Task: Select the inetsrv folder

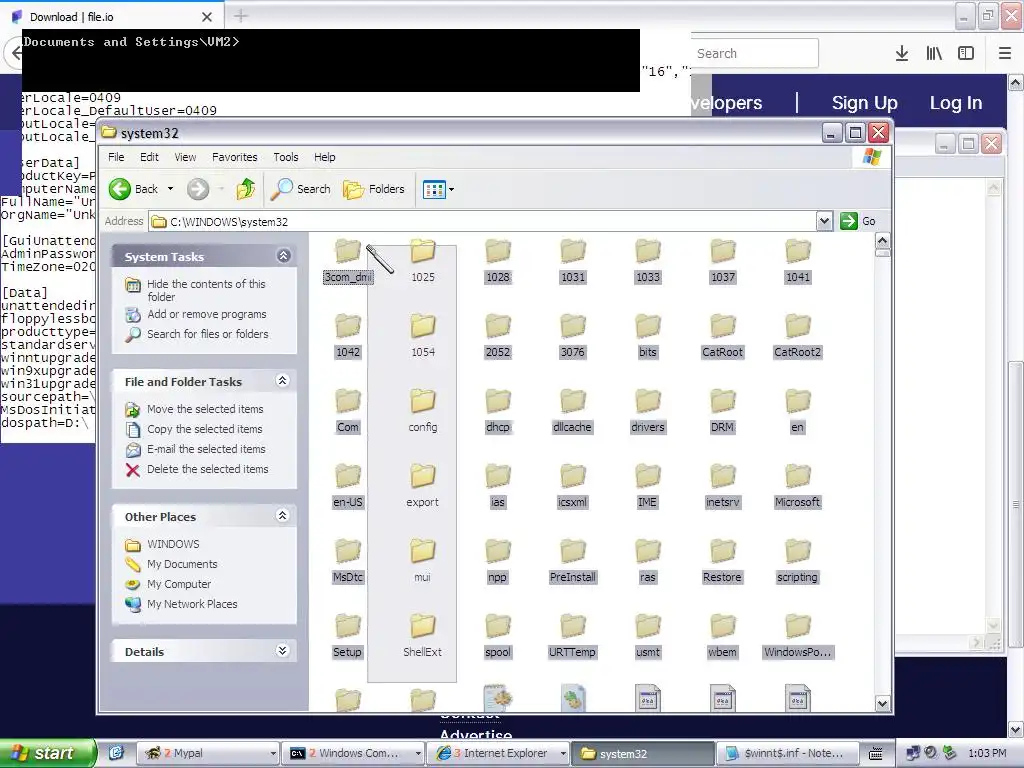Action: [x=722, y=487]
